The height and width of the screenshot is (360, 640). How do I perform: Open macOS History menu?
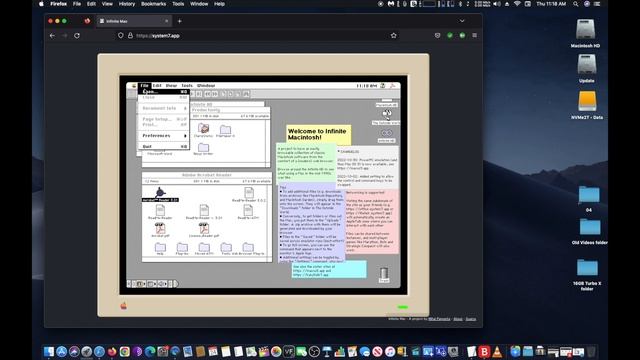tap(127, 4)
